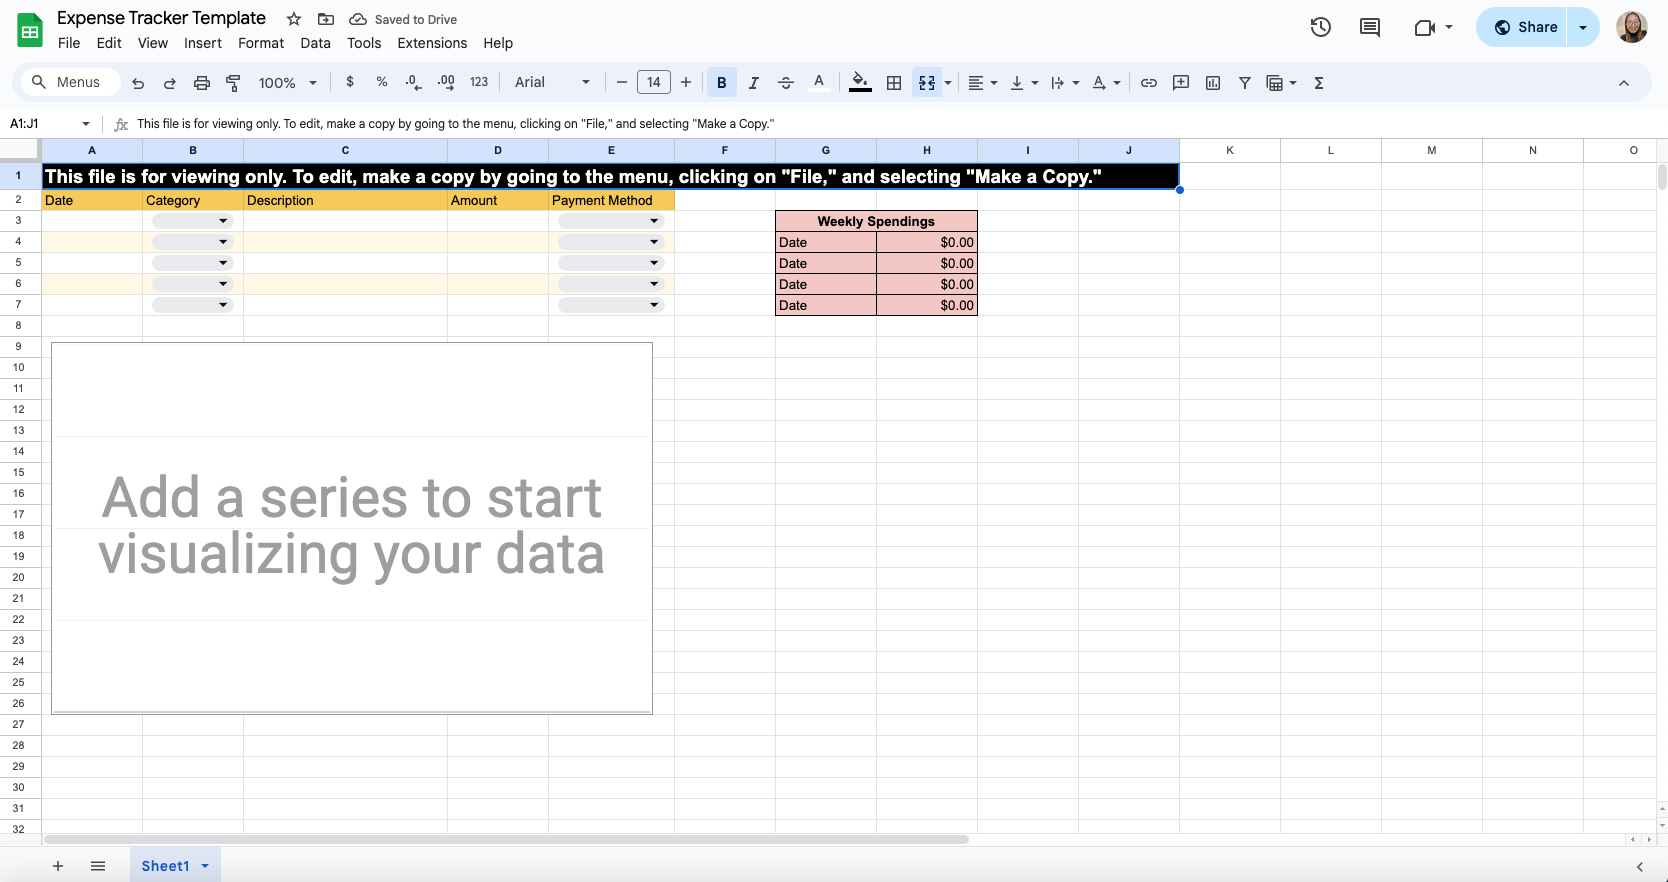Image resolution: width=1668 pixels, height=882 pixels.
Task: Open version history clock icon
Action: point(1320,27)
